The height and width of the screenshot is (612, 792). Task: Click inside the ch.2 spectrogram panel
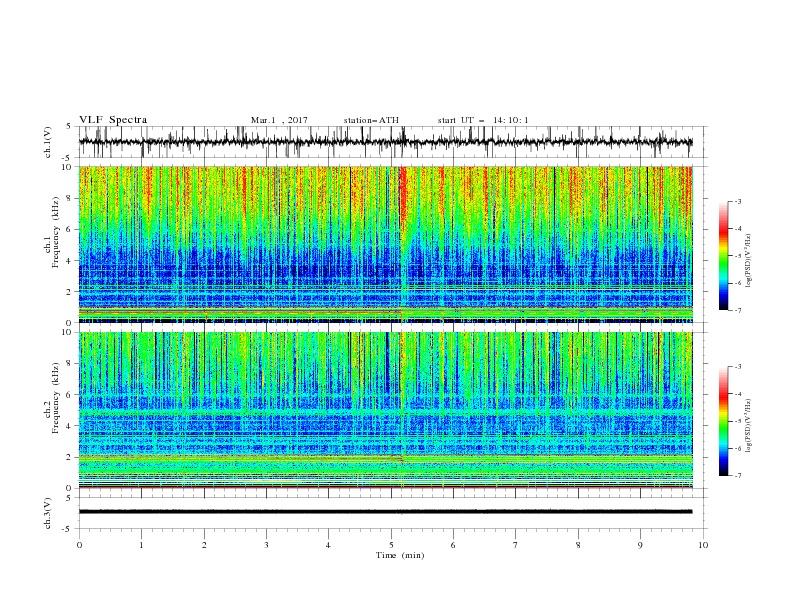click(386, 410)
